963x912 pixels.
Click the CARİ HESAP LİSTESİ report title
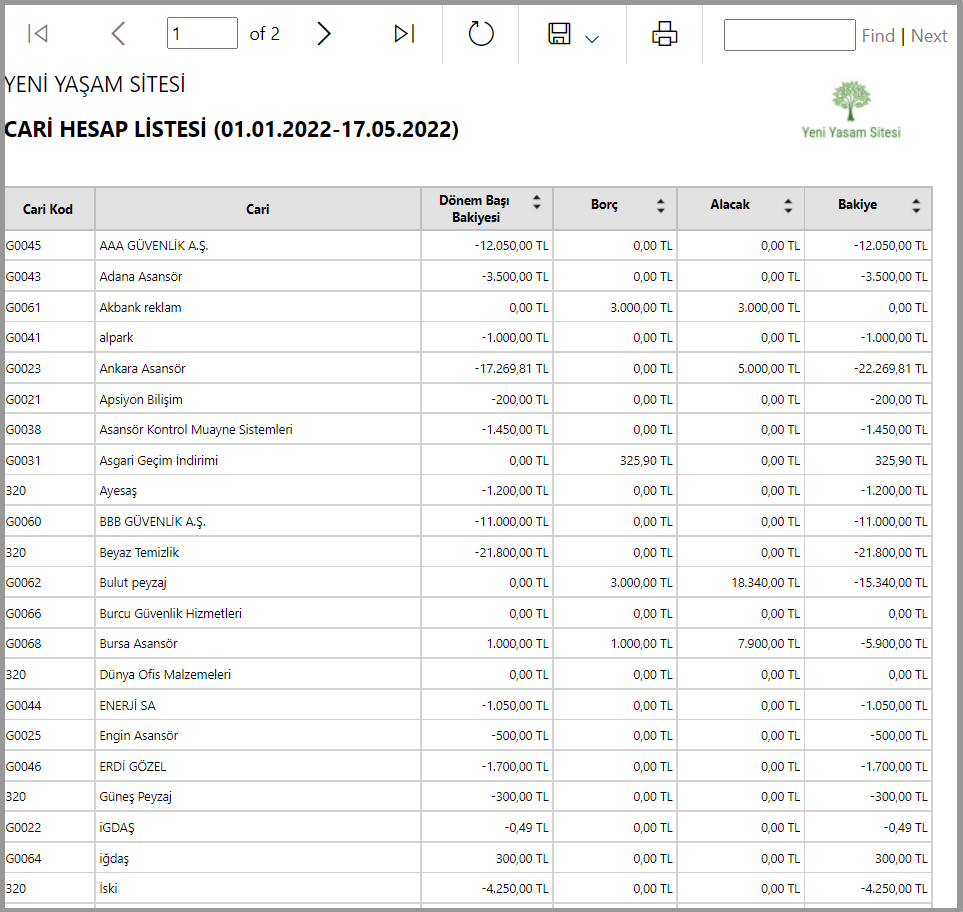coord(232,130)
